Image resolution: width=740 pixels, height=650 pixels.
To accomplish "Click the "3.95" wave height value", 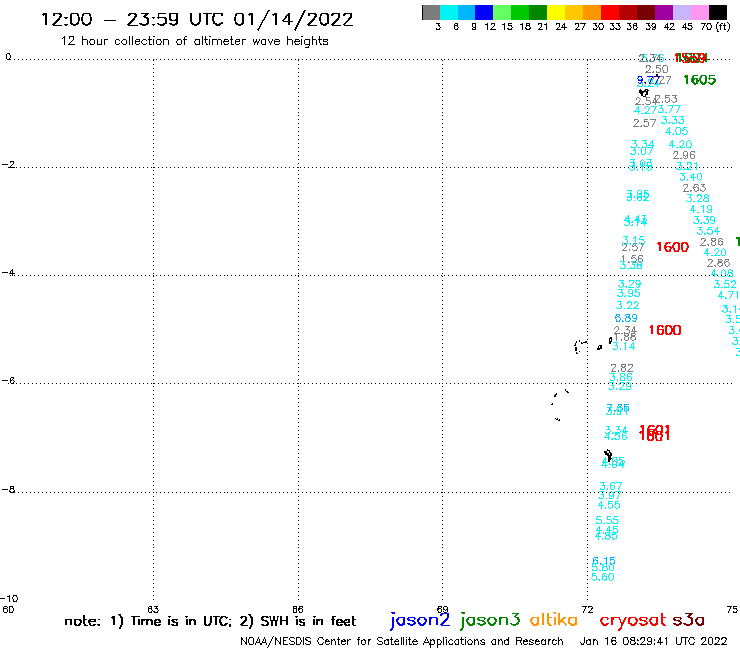I will tap(629, 294).
